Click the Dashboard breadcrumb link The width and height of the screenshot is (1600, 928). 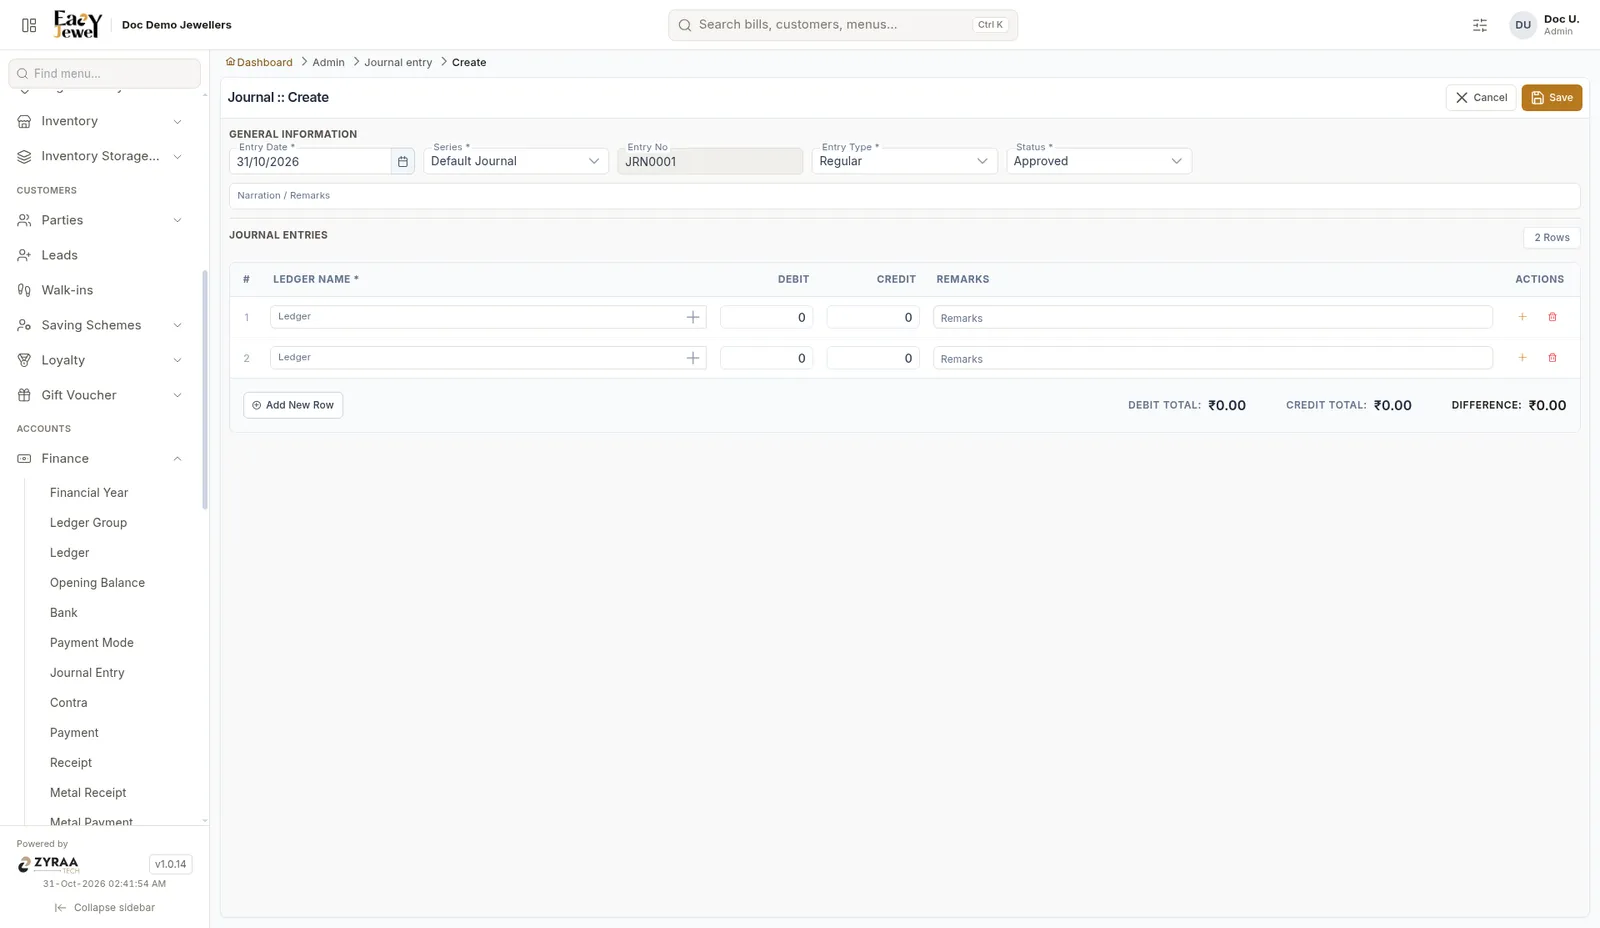[259, 62]
